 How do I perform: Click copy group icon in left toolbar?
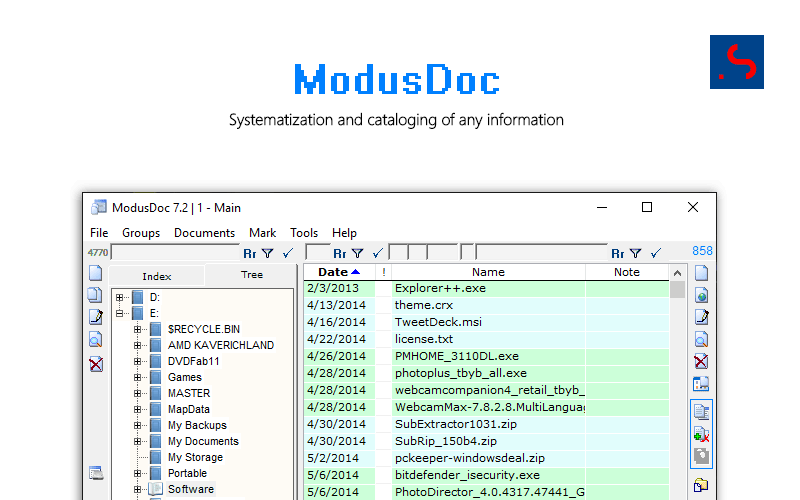coord(95,295)
